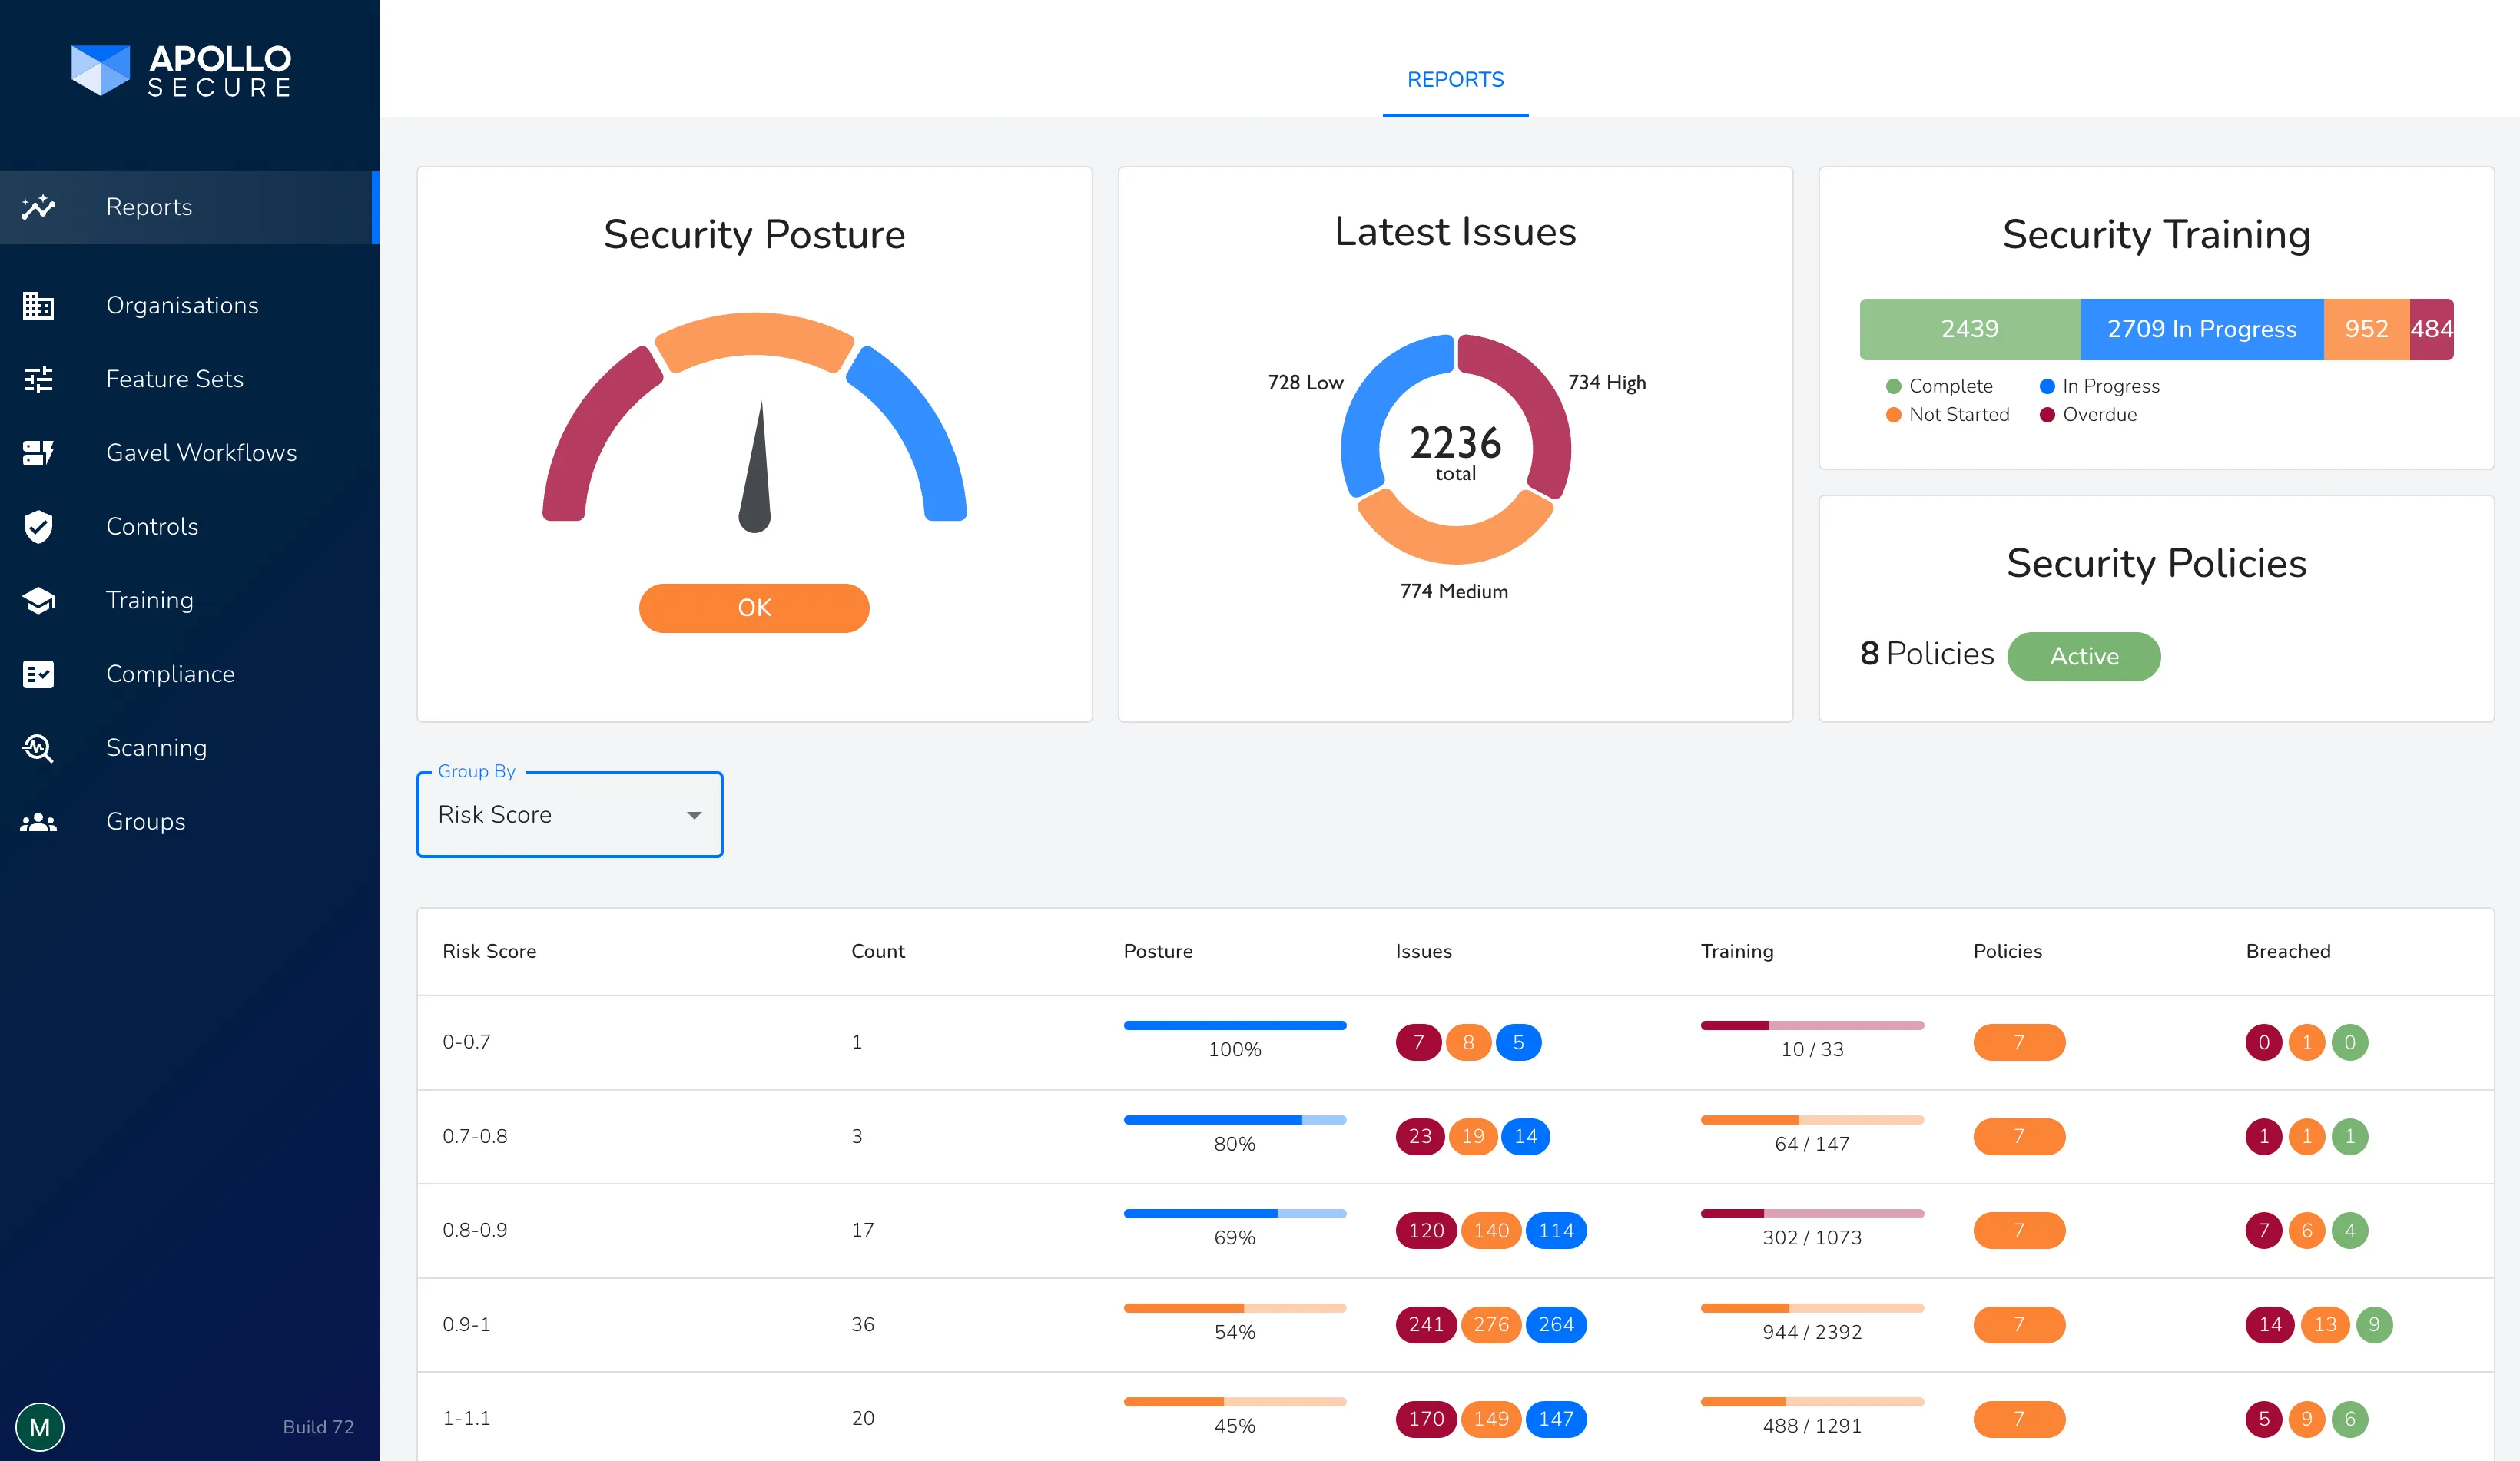Expand the Risk Score selector arrow
This screenshot has height=1461, width=2520.
694,815
